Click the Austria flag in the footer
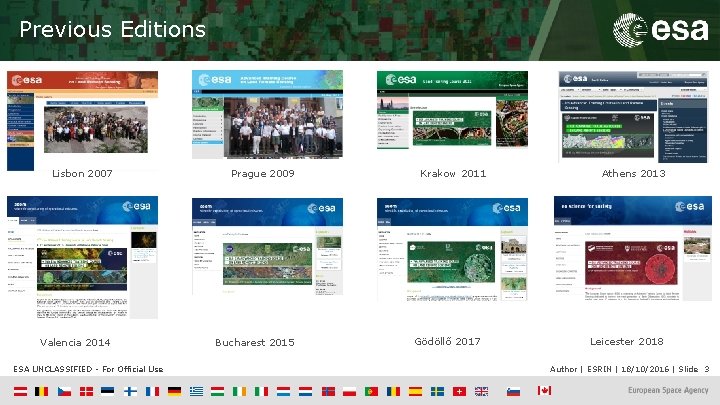 (x=20, y=391)
